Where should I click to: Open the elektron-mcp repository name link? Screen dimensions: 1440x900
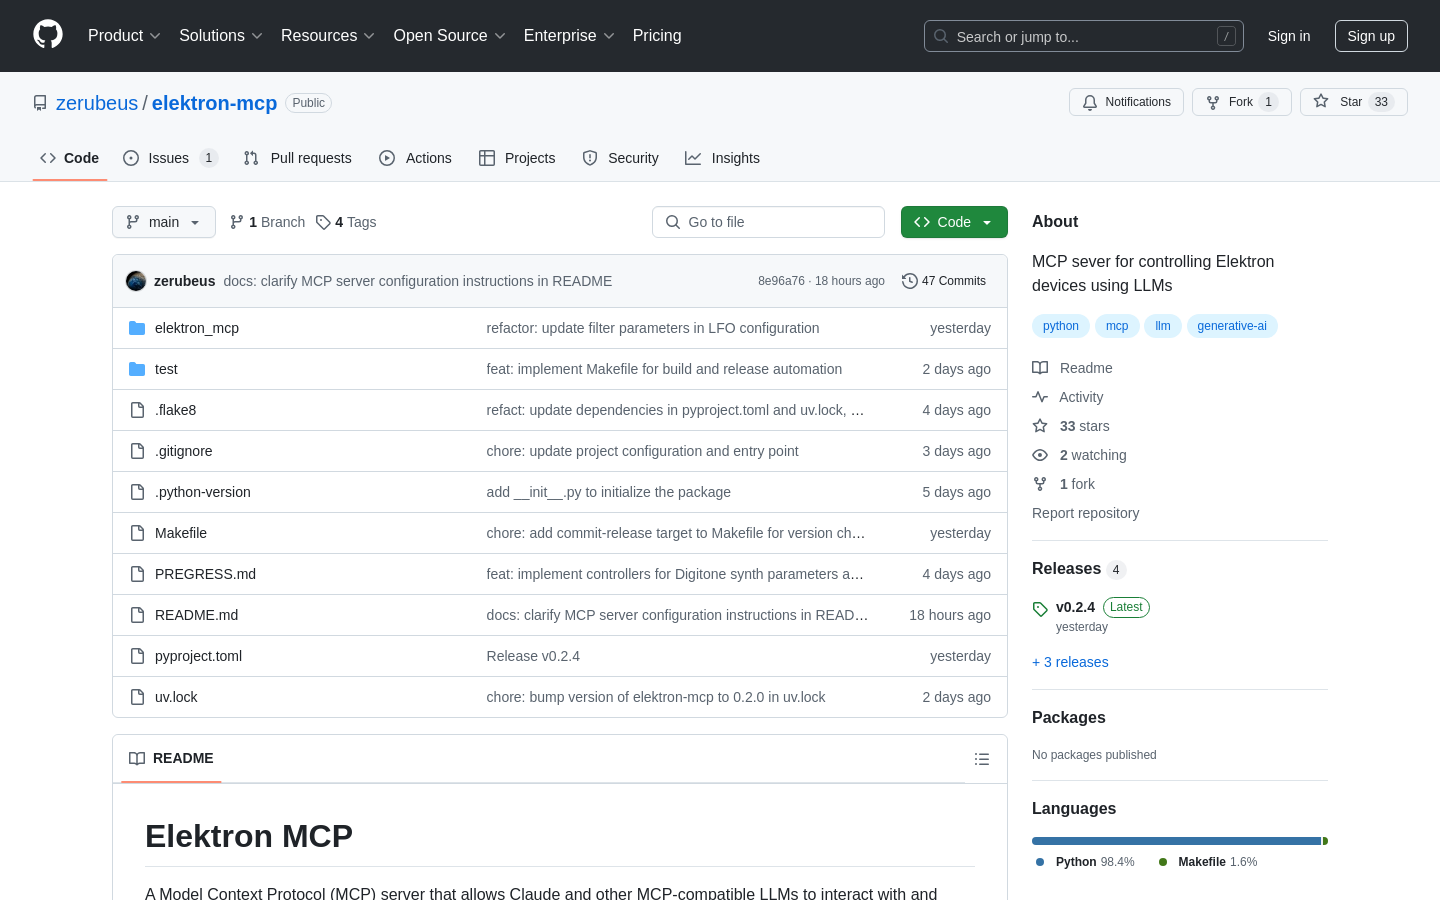[214, 103]
